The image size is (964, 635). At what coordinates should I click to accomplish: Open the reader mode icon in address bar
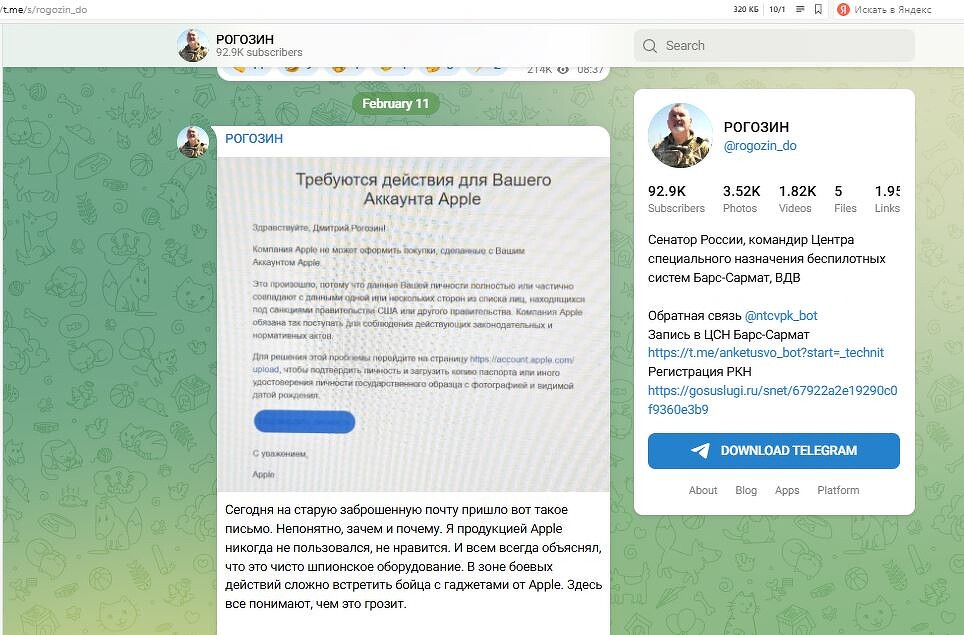click(x=800, y=9)
